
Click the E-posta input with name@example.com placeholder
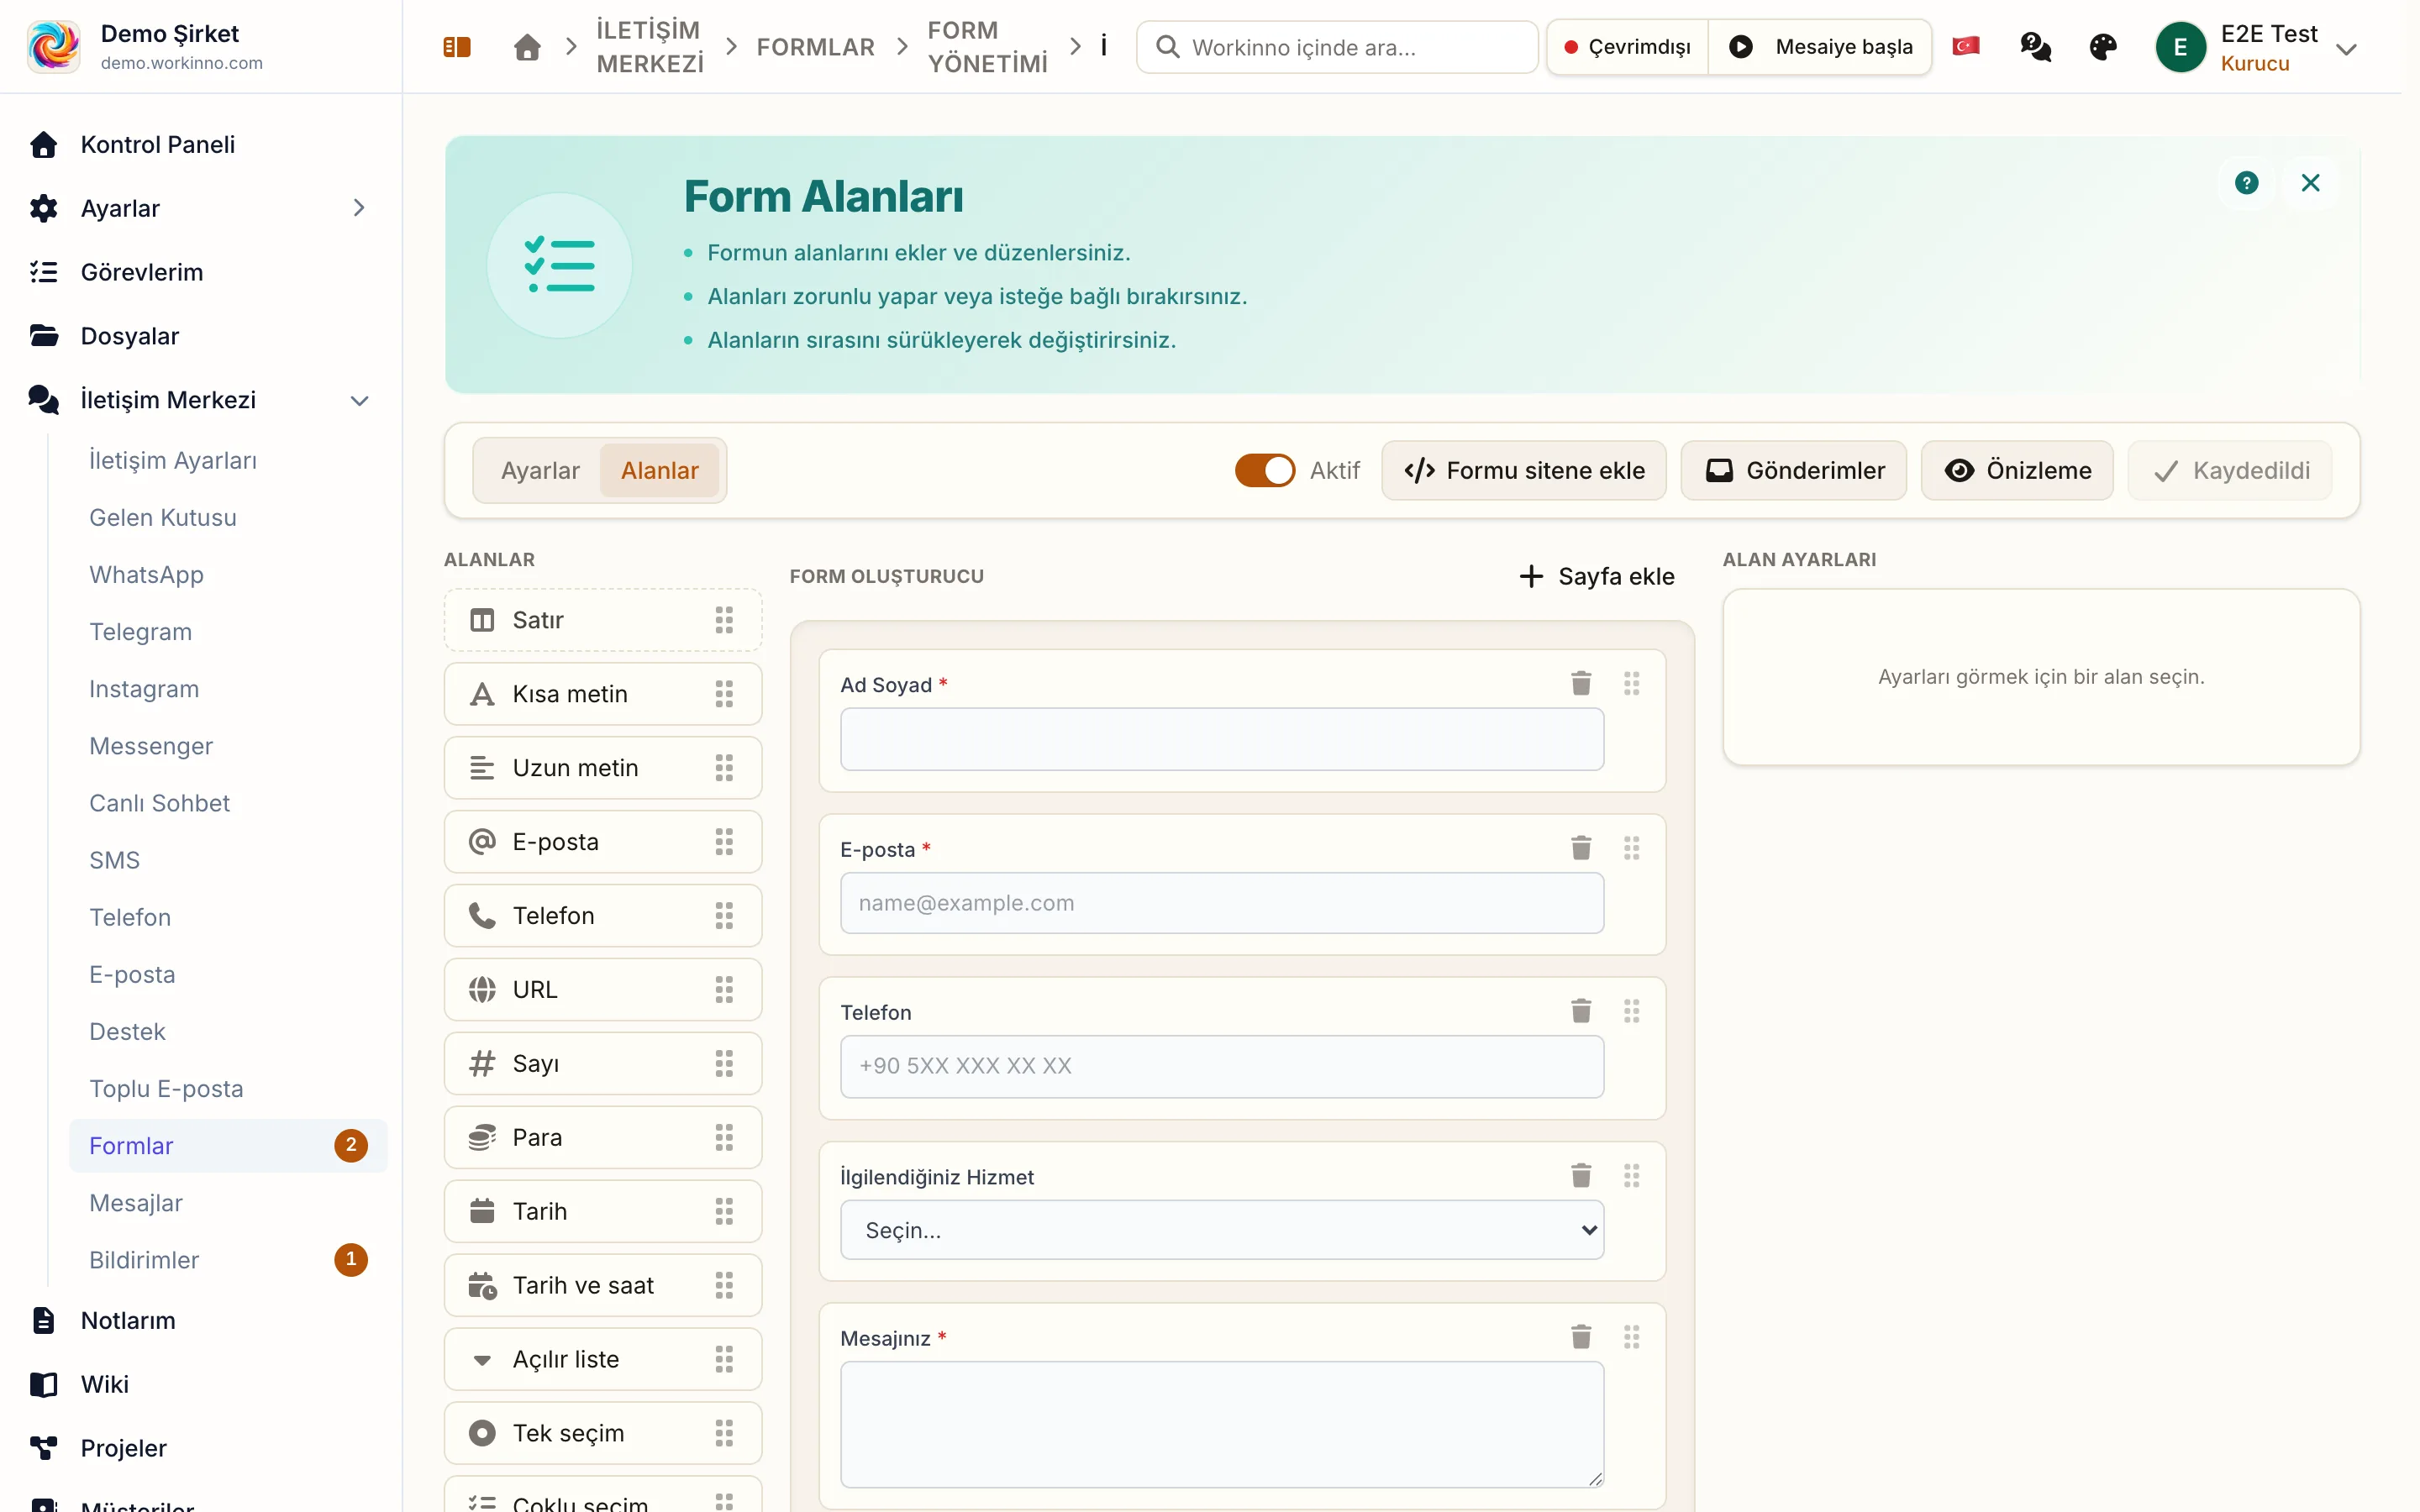click(1222, 903)
